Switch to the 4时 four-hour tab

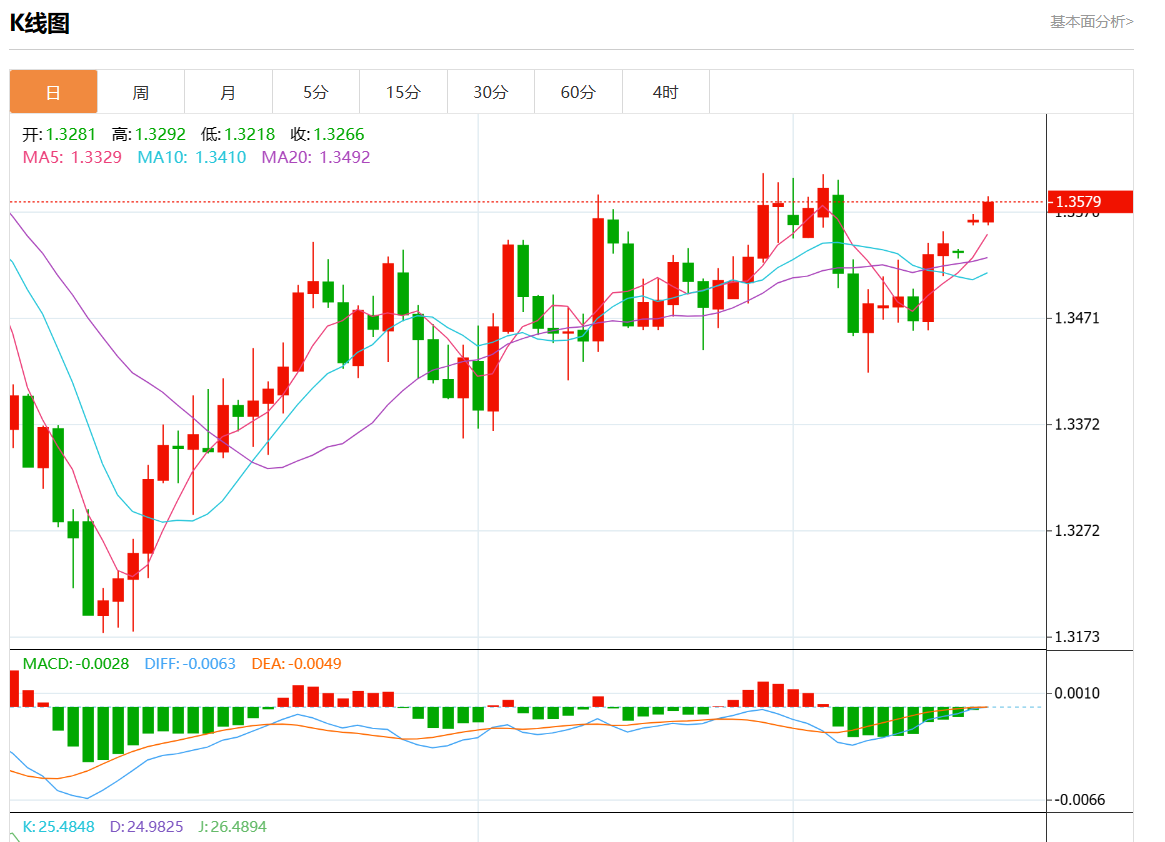[665, 92]
